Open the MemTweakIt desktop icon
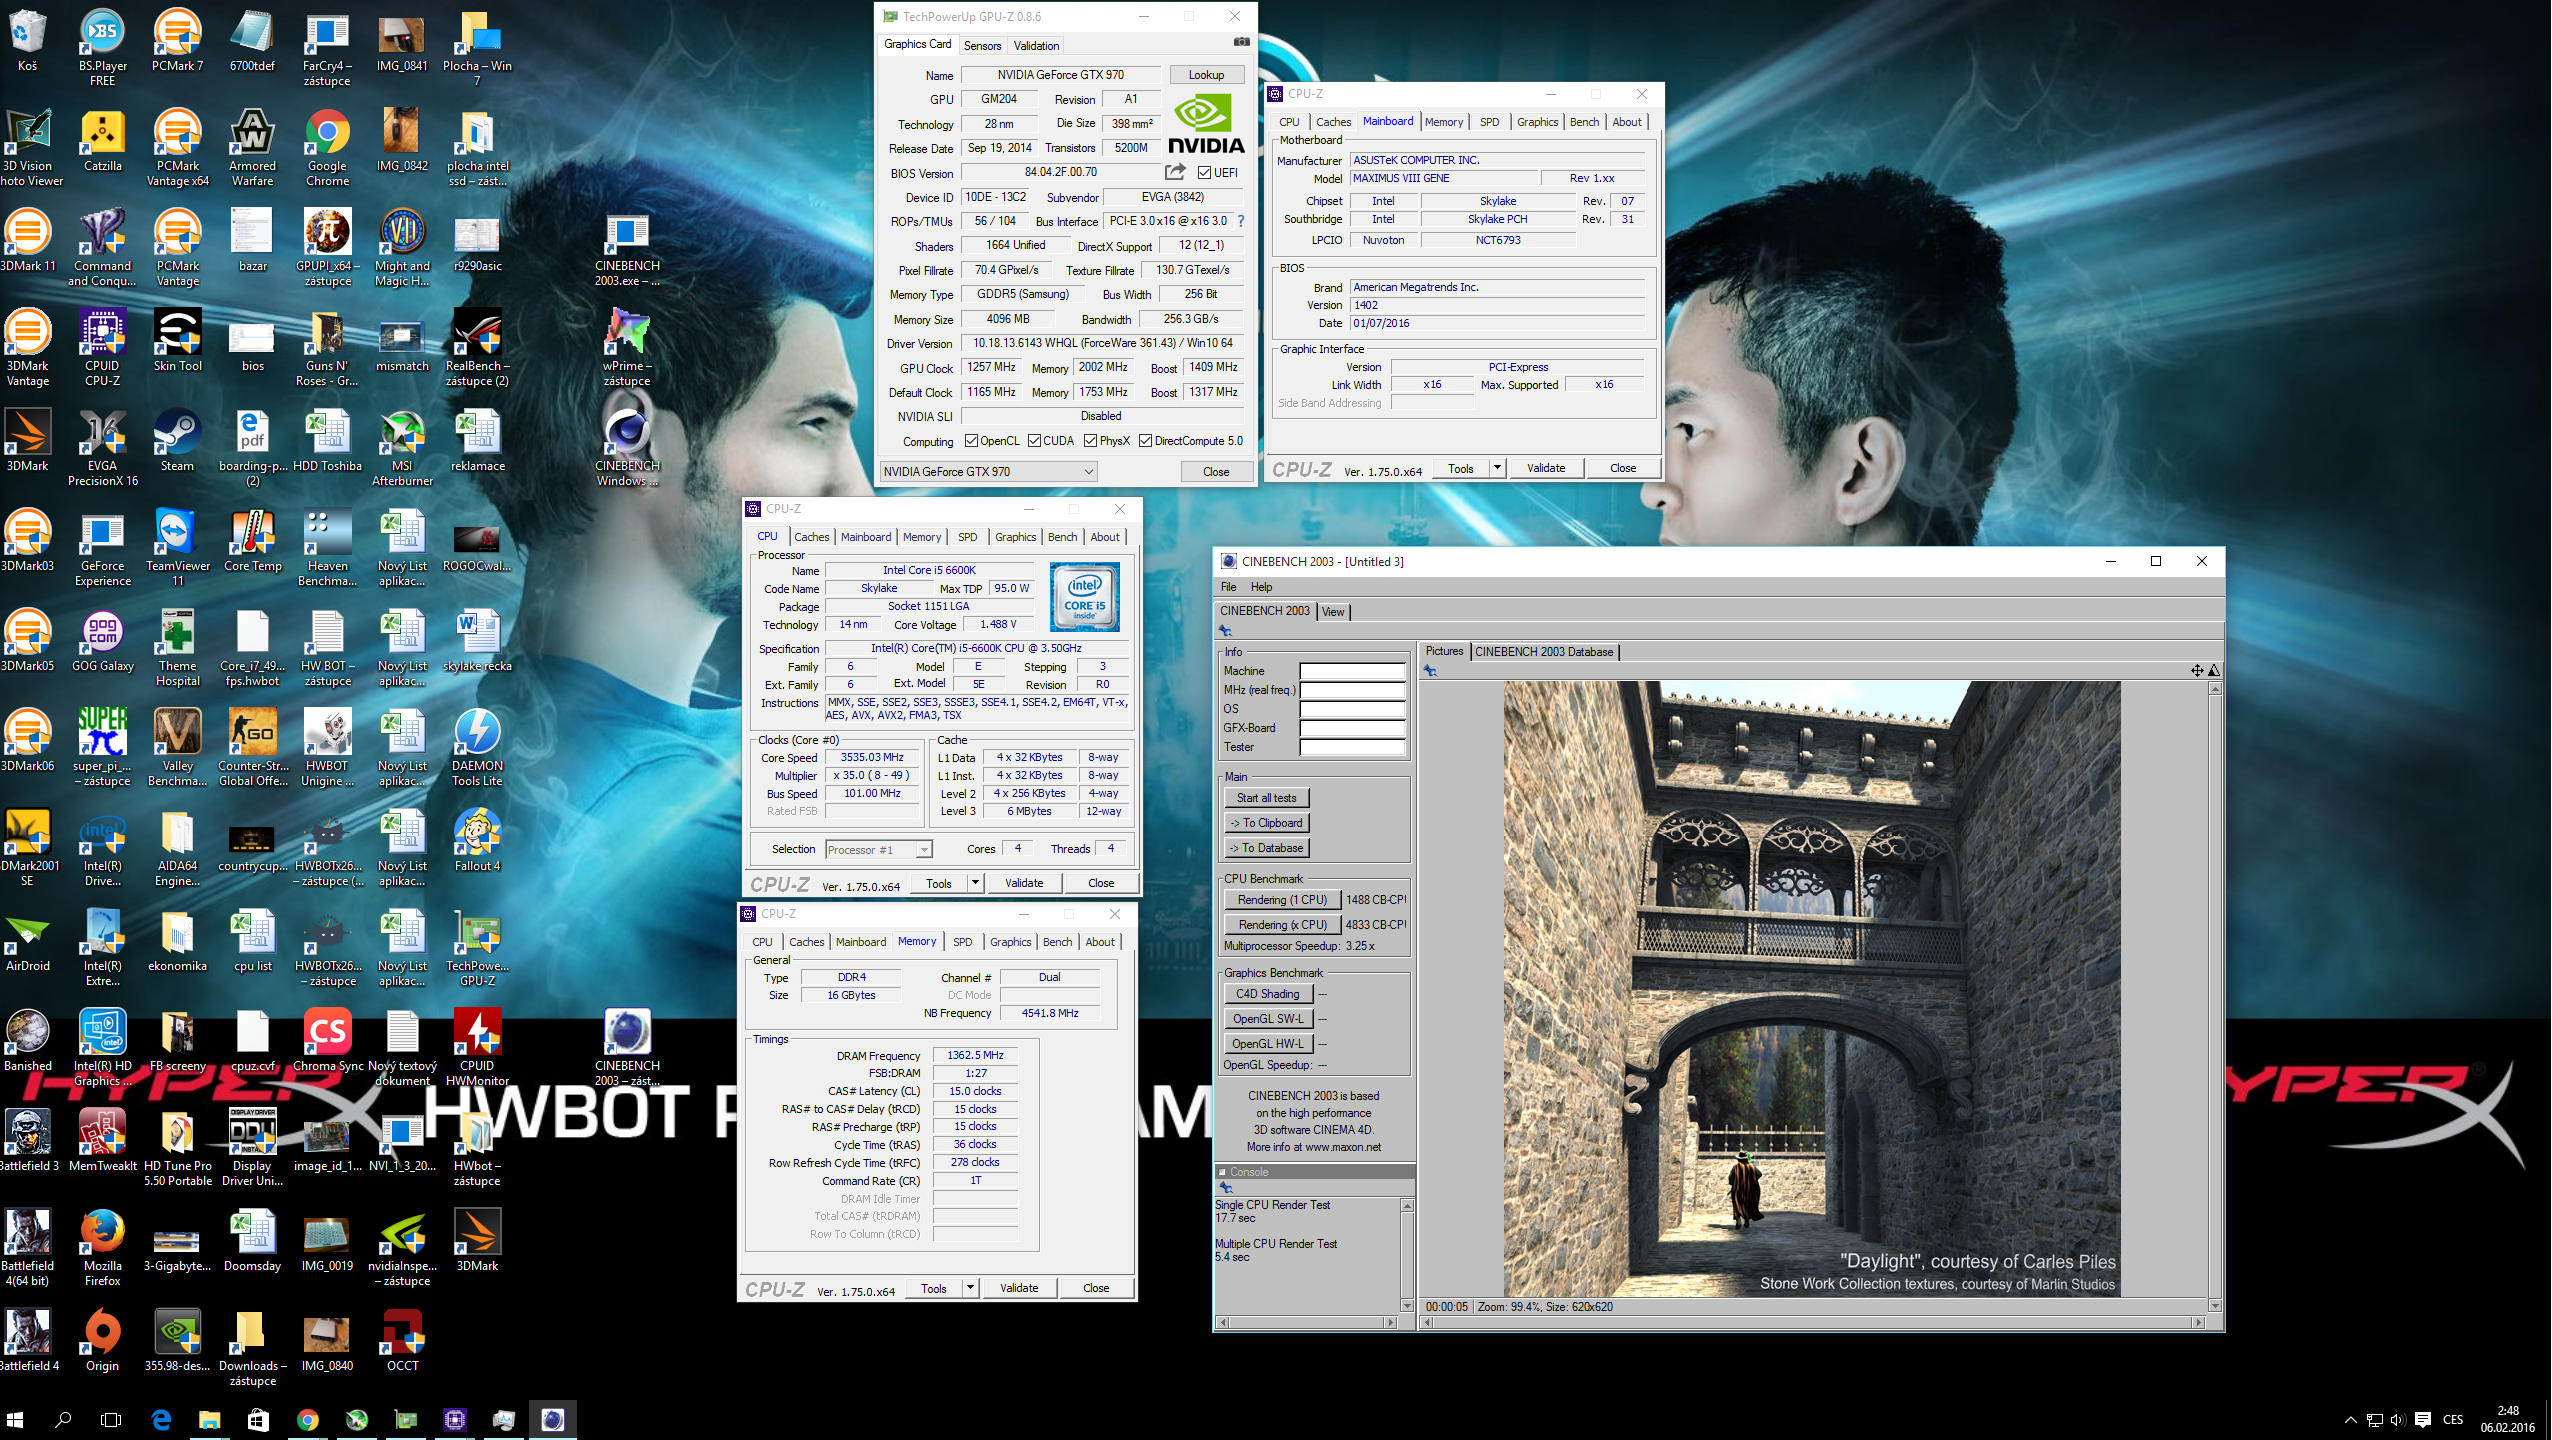 [x=102, y=1141]
